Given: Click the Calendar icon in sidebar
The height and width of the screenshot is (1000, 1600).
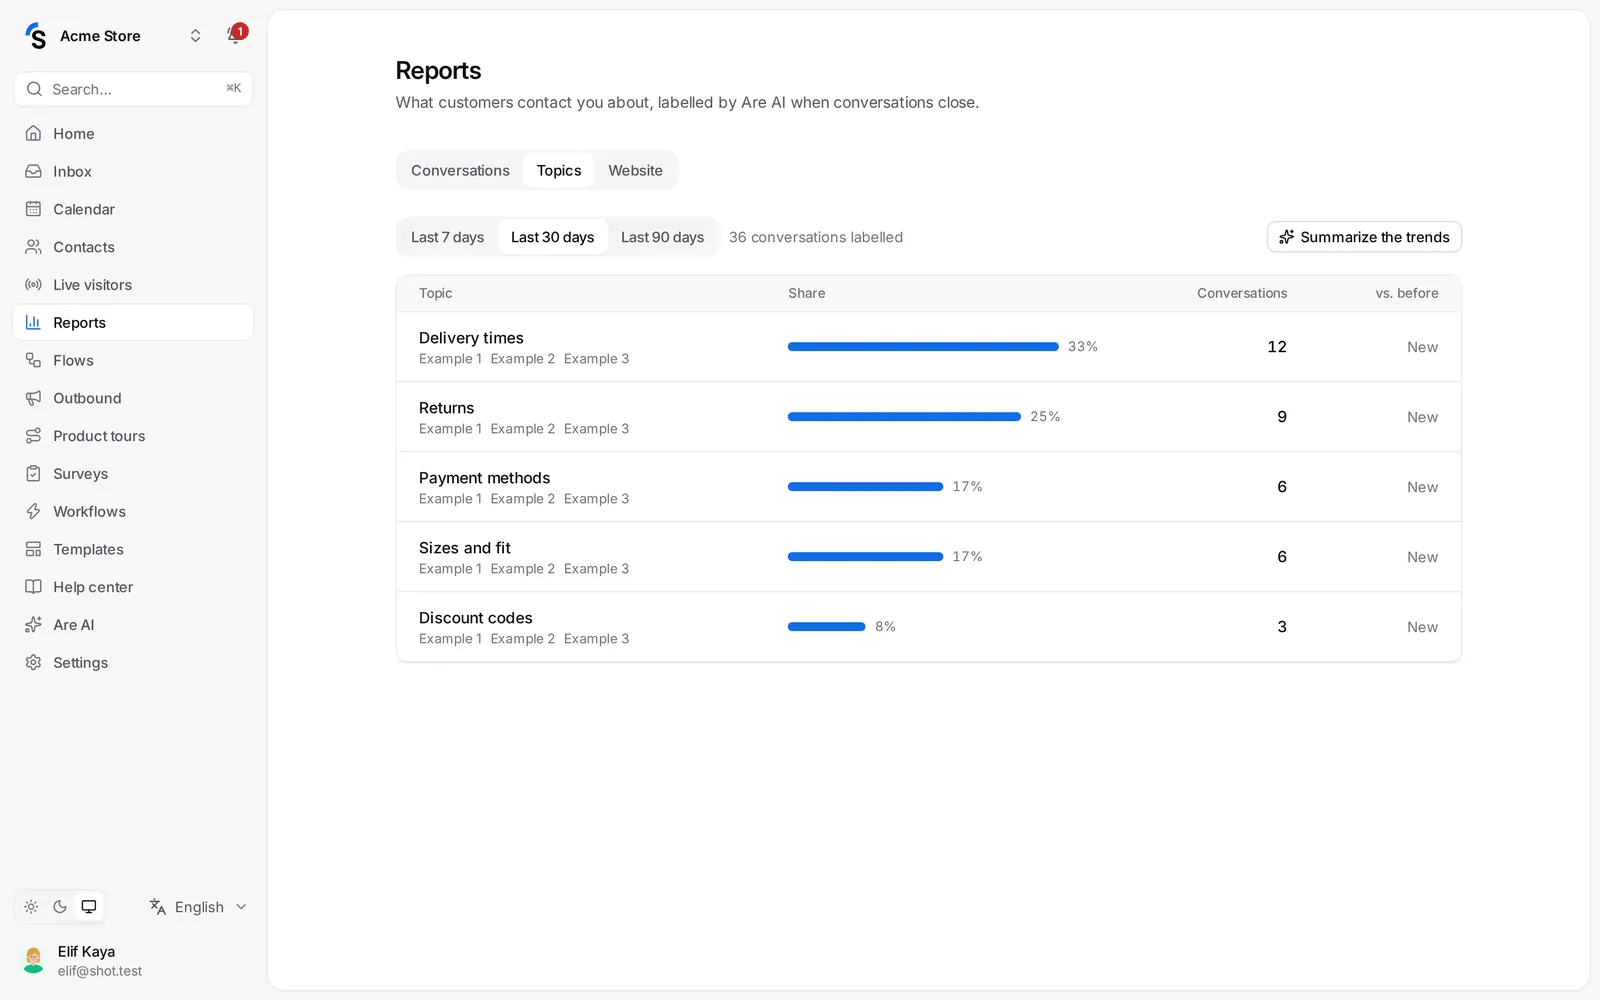Looking at the screenshot, I should click(x=33, y=209).
